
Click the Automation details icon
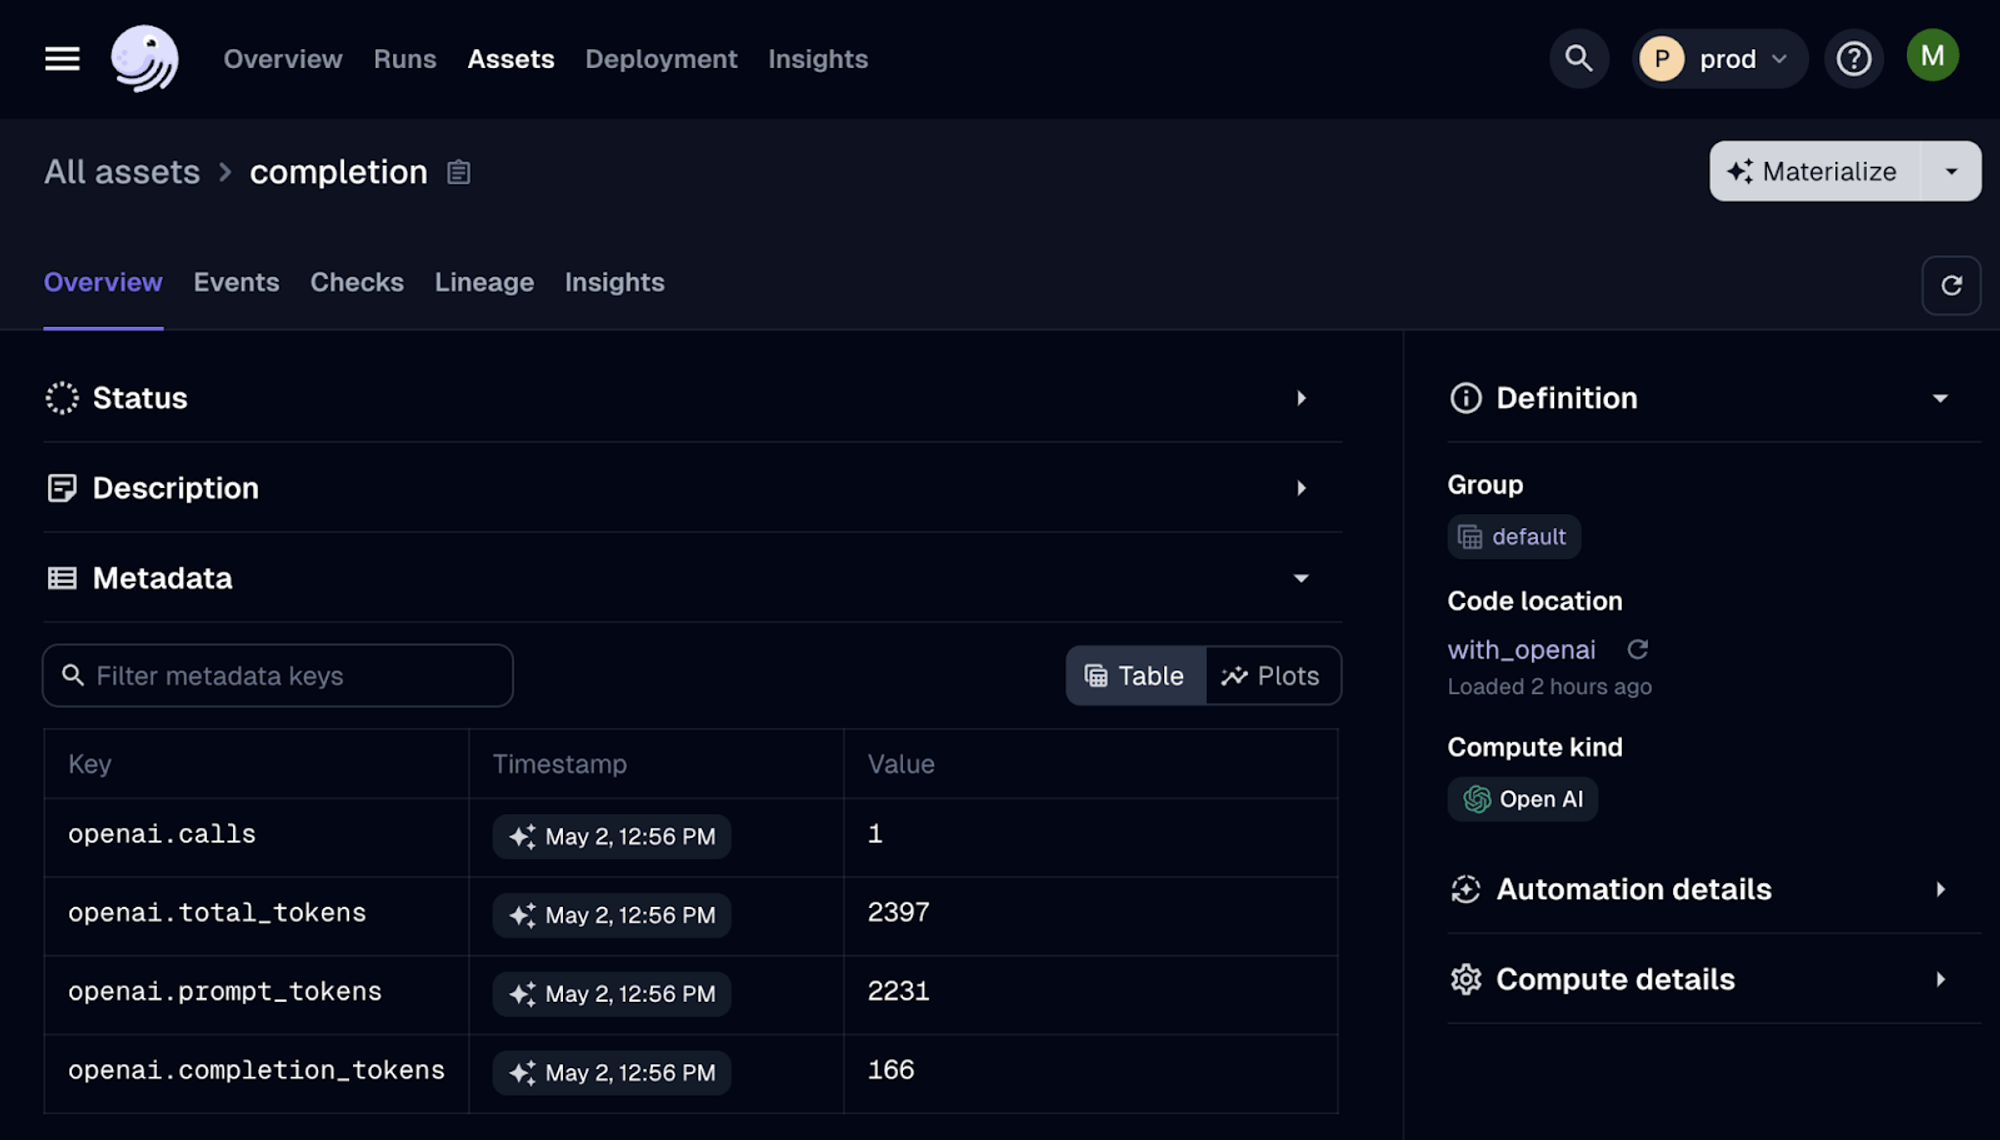(x=1466, y=889)
